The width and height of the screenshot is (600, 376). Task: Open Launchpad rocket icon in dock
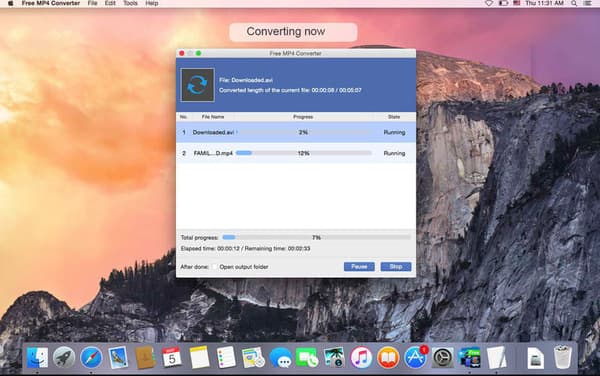[64, 358]
